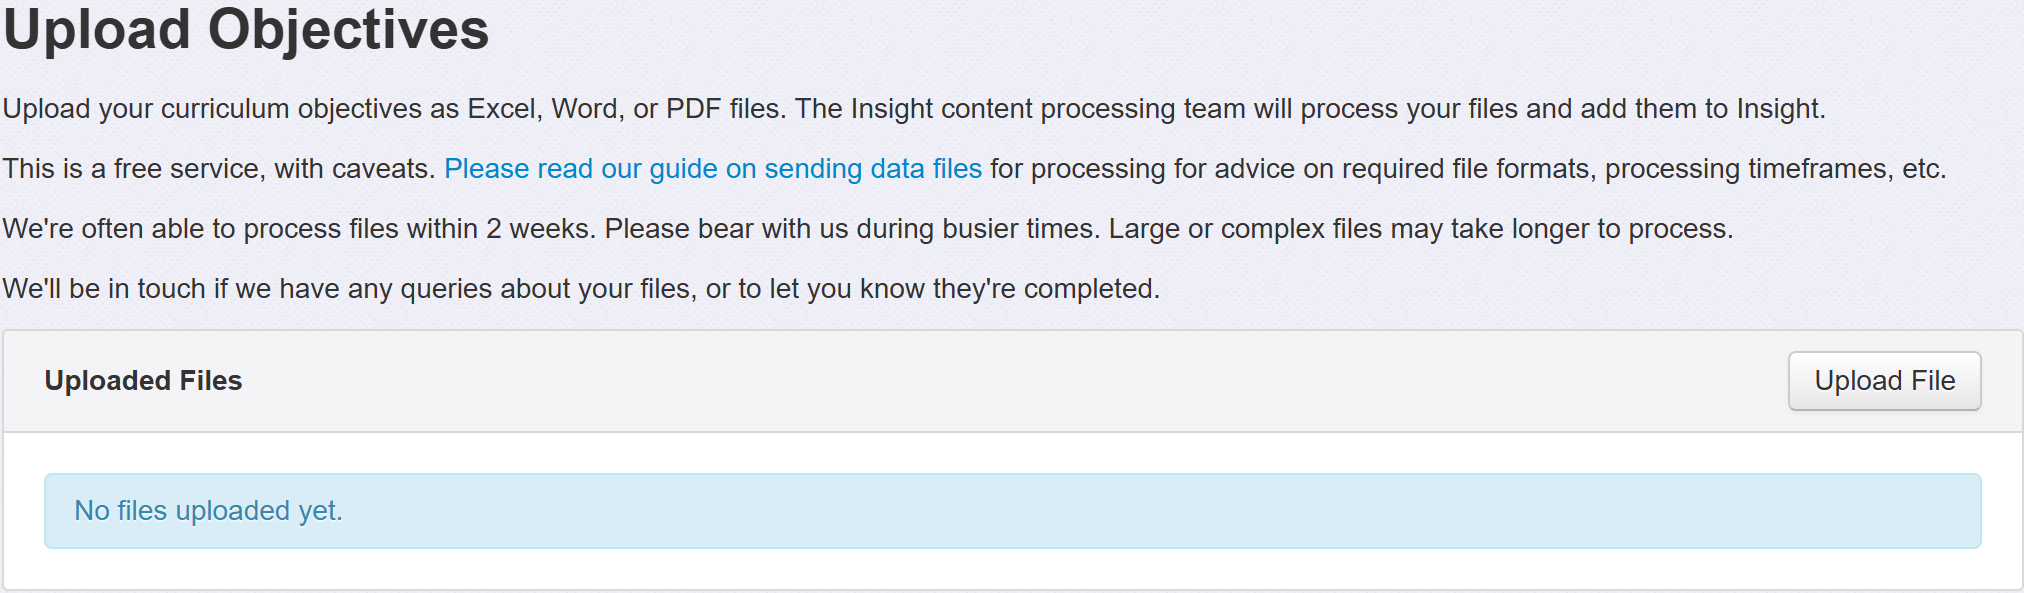The image size is (2024, 593).
Task: Click the Uploaded Files panel title
Action: [143, 381]
